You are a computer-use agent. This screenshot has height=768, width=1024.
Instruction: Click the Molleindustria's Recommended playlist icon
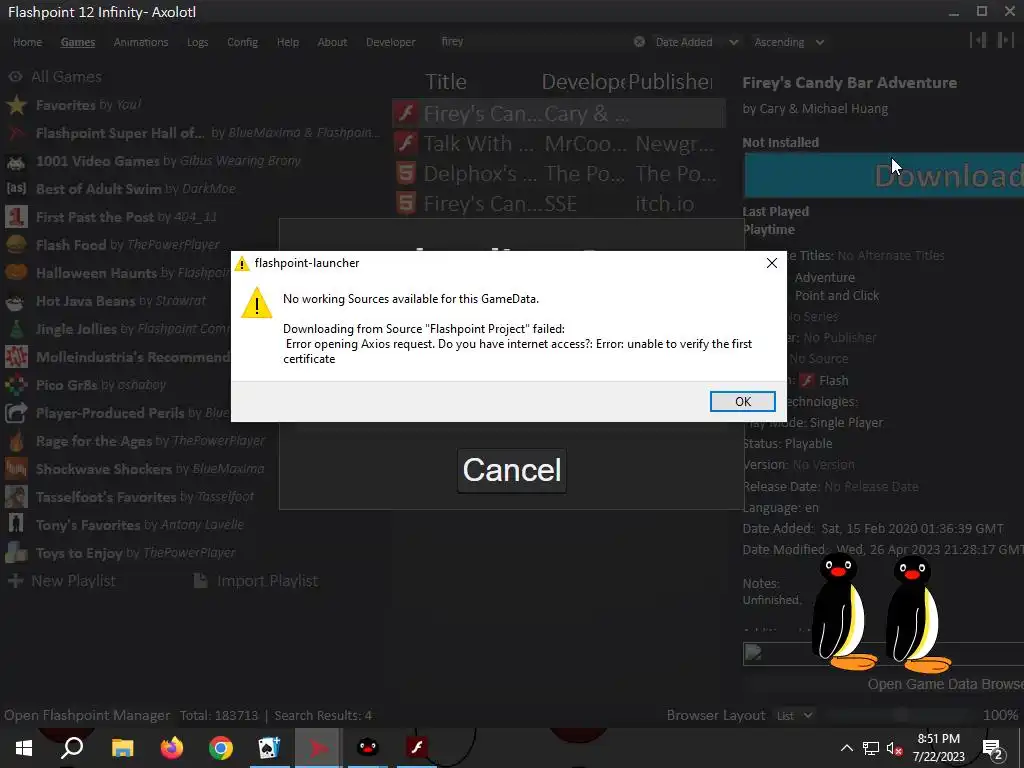[x=16, y=357]
